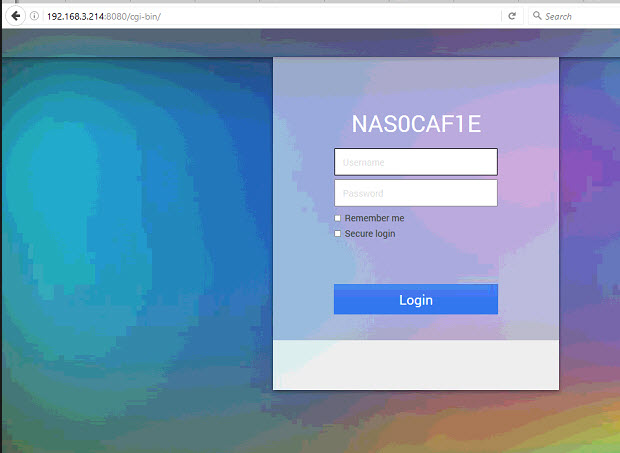Go back using the browser back arrow

click(x=16, y=16)
